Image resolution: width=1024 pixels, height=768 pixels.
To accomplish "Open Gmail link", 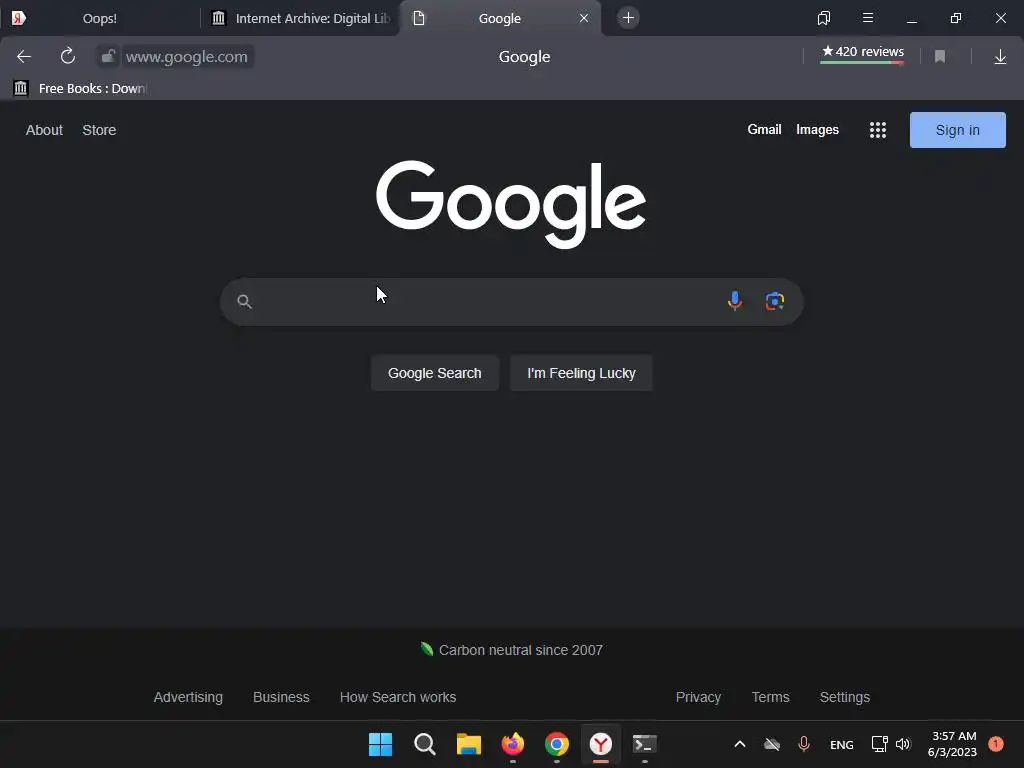I will (764, 129).
